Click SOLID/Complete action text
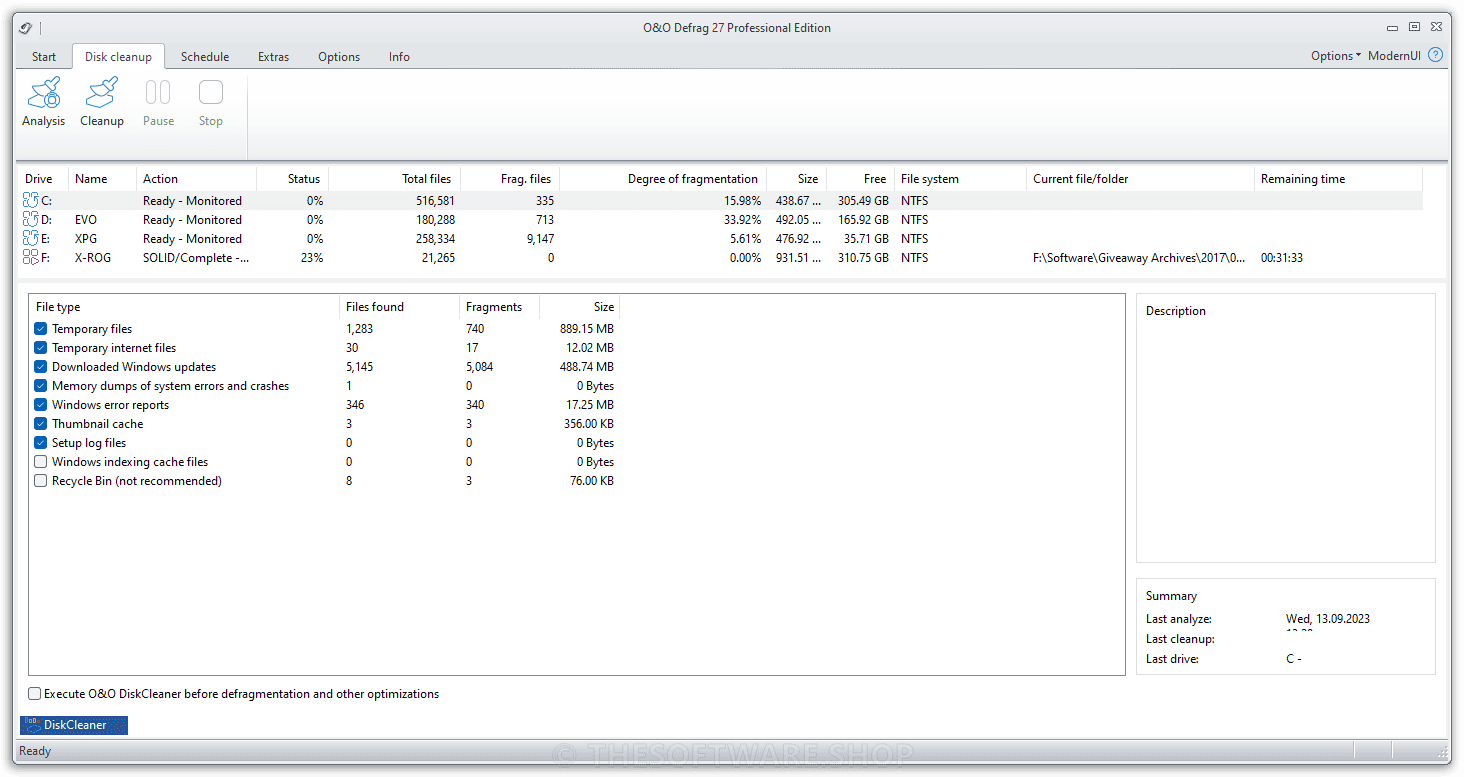The width and height of the screenshot is (1464, 777). click(x=196, y=258)
